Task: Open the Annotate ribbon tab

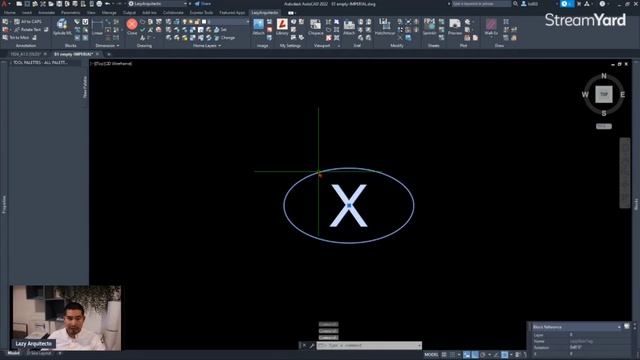Action: pyautogui.click(x=46, y=13)
